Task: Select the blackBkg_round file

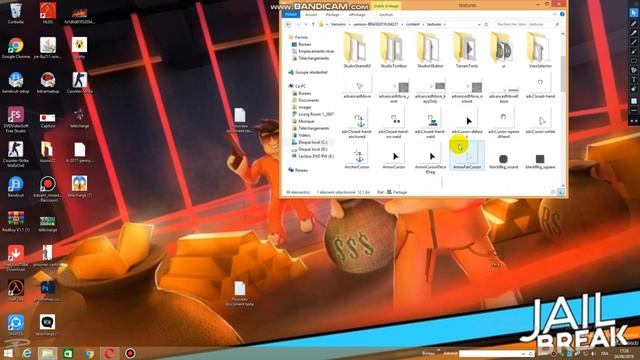Action: pyautogui.click(x=503, y=160)
